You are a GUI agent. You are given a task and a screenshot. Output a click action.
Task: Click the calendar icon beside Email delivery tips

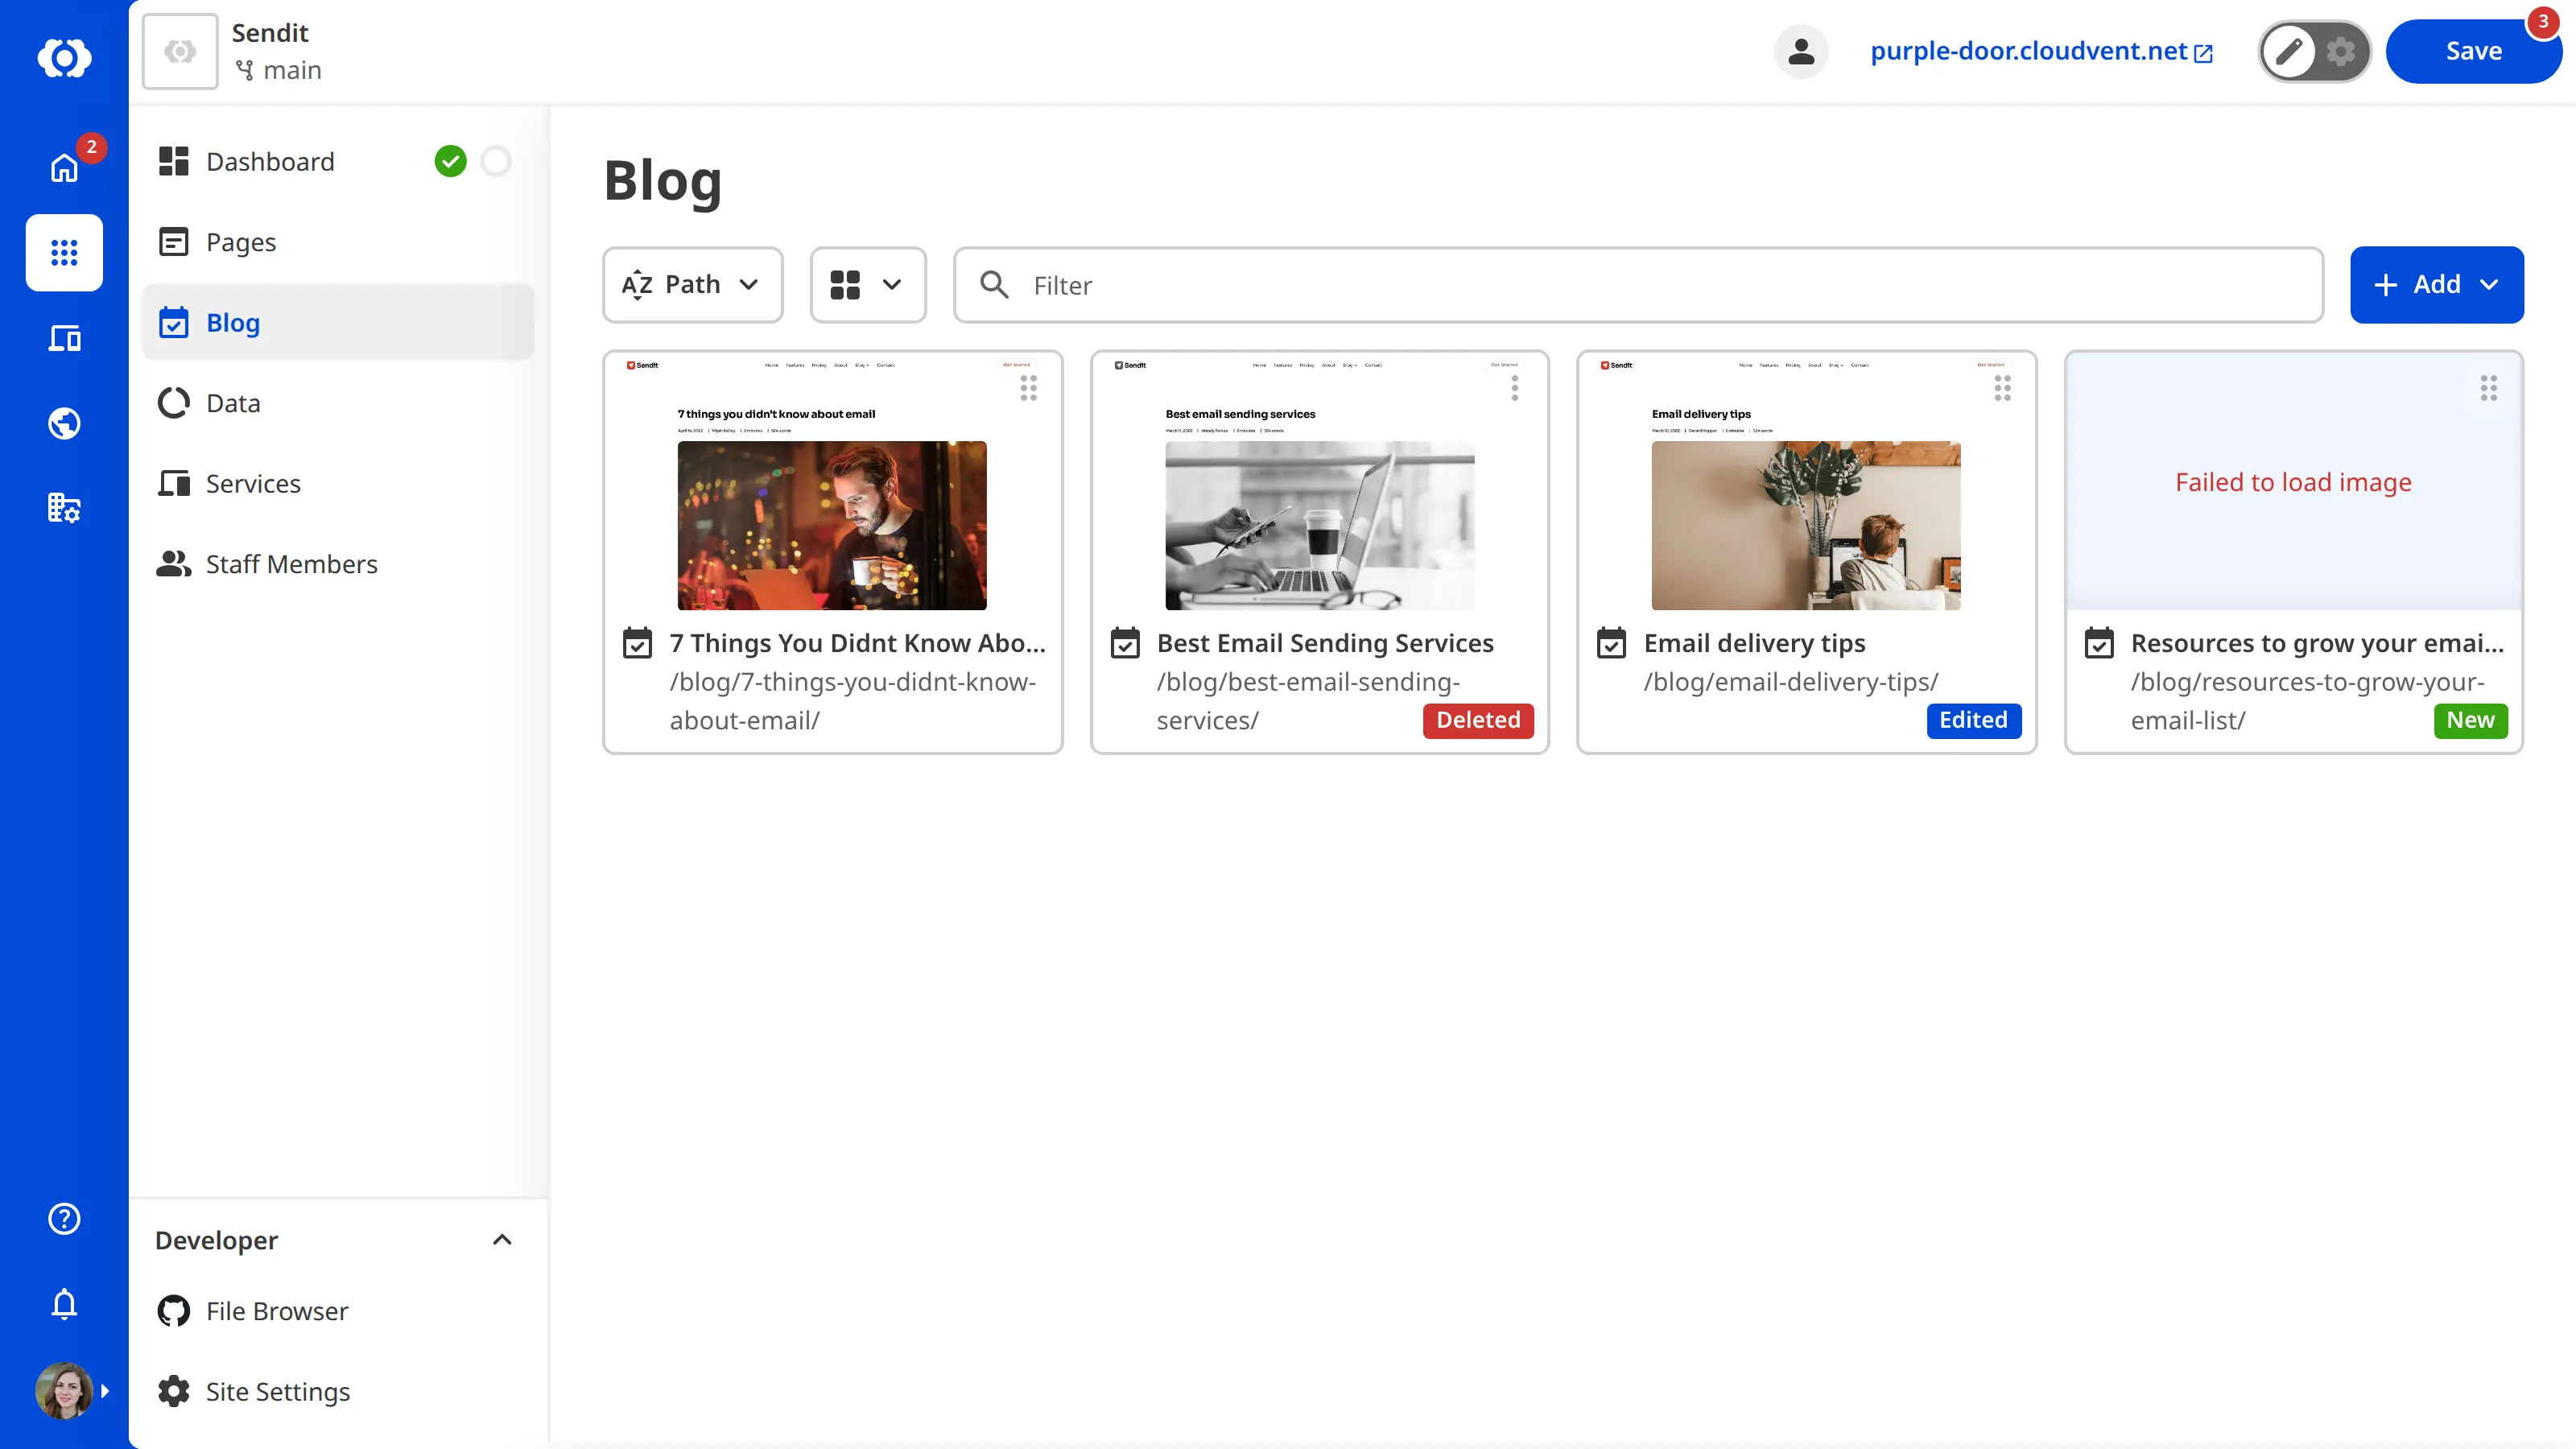pyautogui.click(x=1612, y=643)
